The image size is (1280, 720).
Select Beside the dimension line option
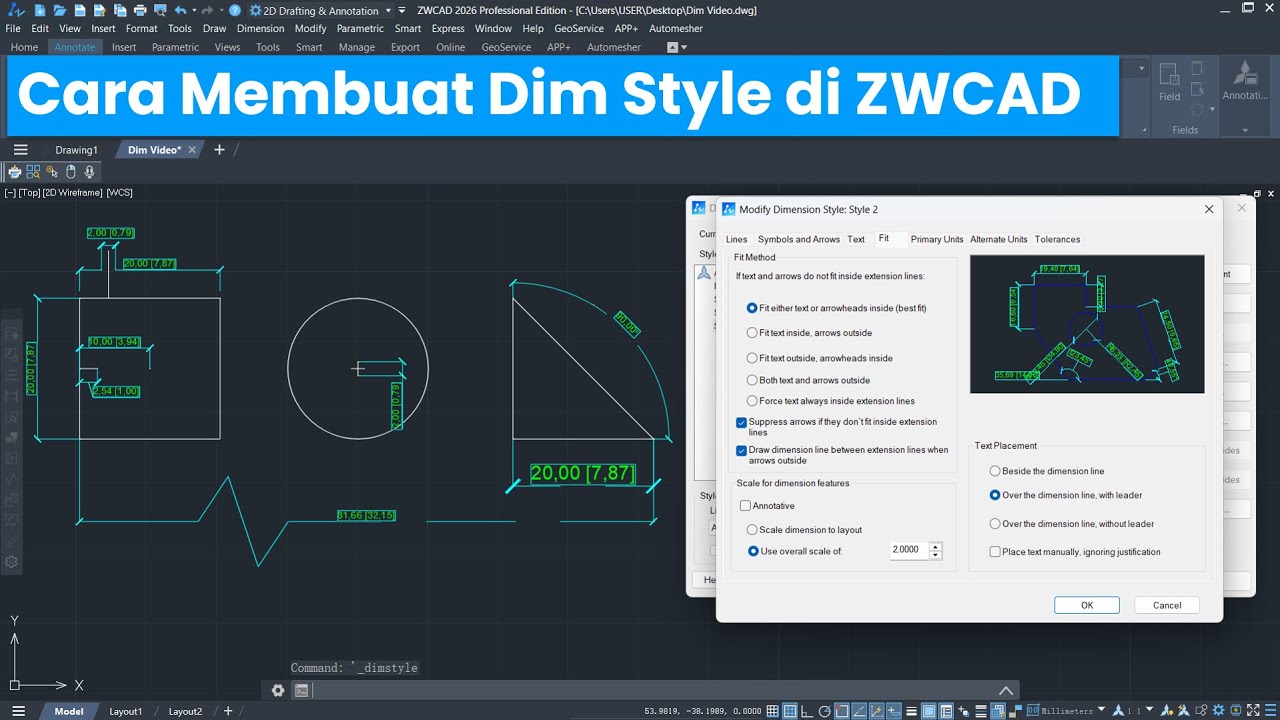click(x=1047, y=471)
